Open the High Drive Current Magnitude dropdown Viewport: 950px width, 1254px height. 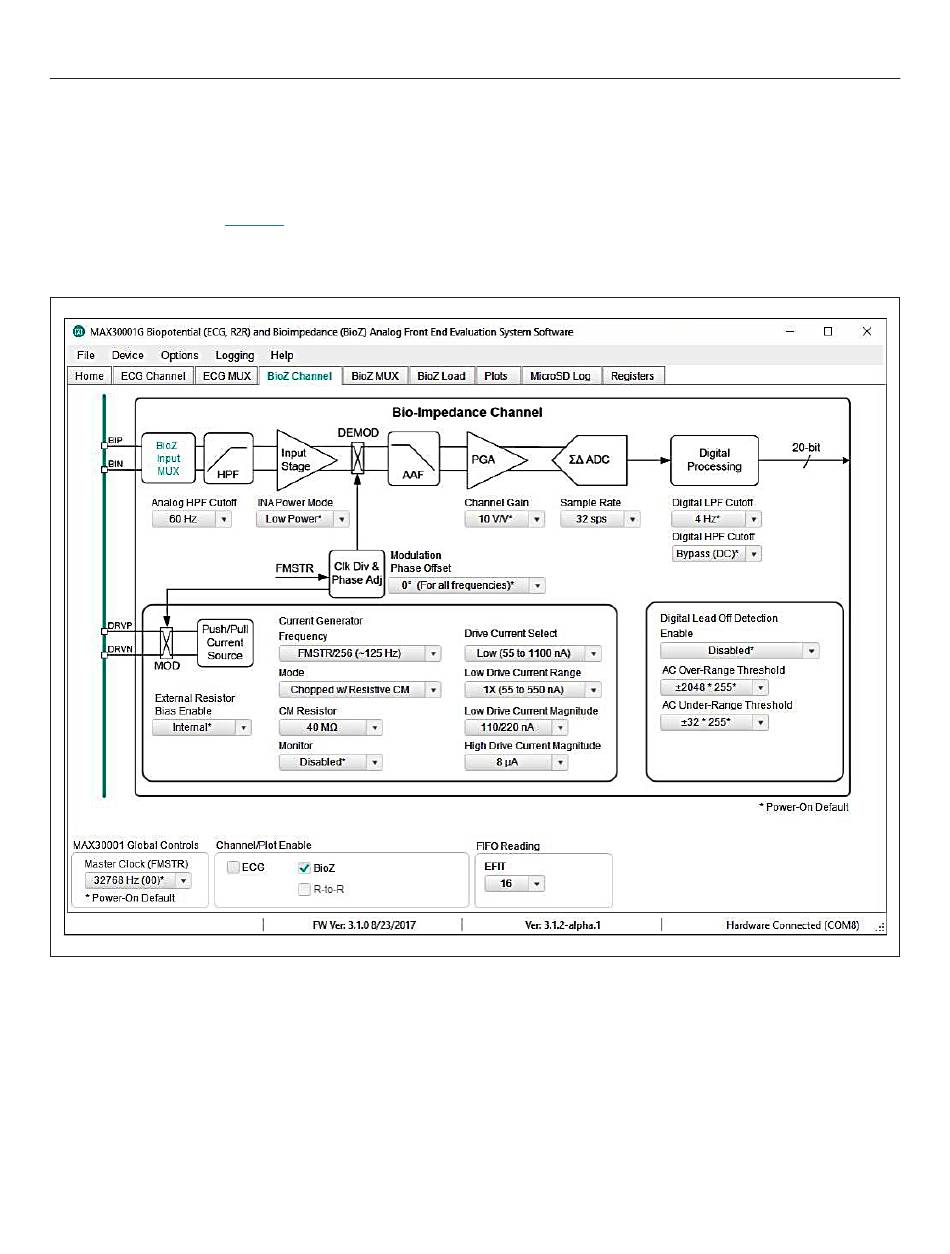pos(516,762)
